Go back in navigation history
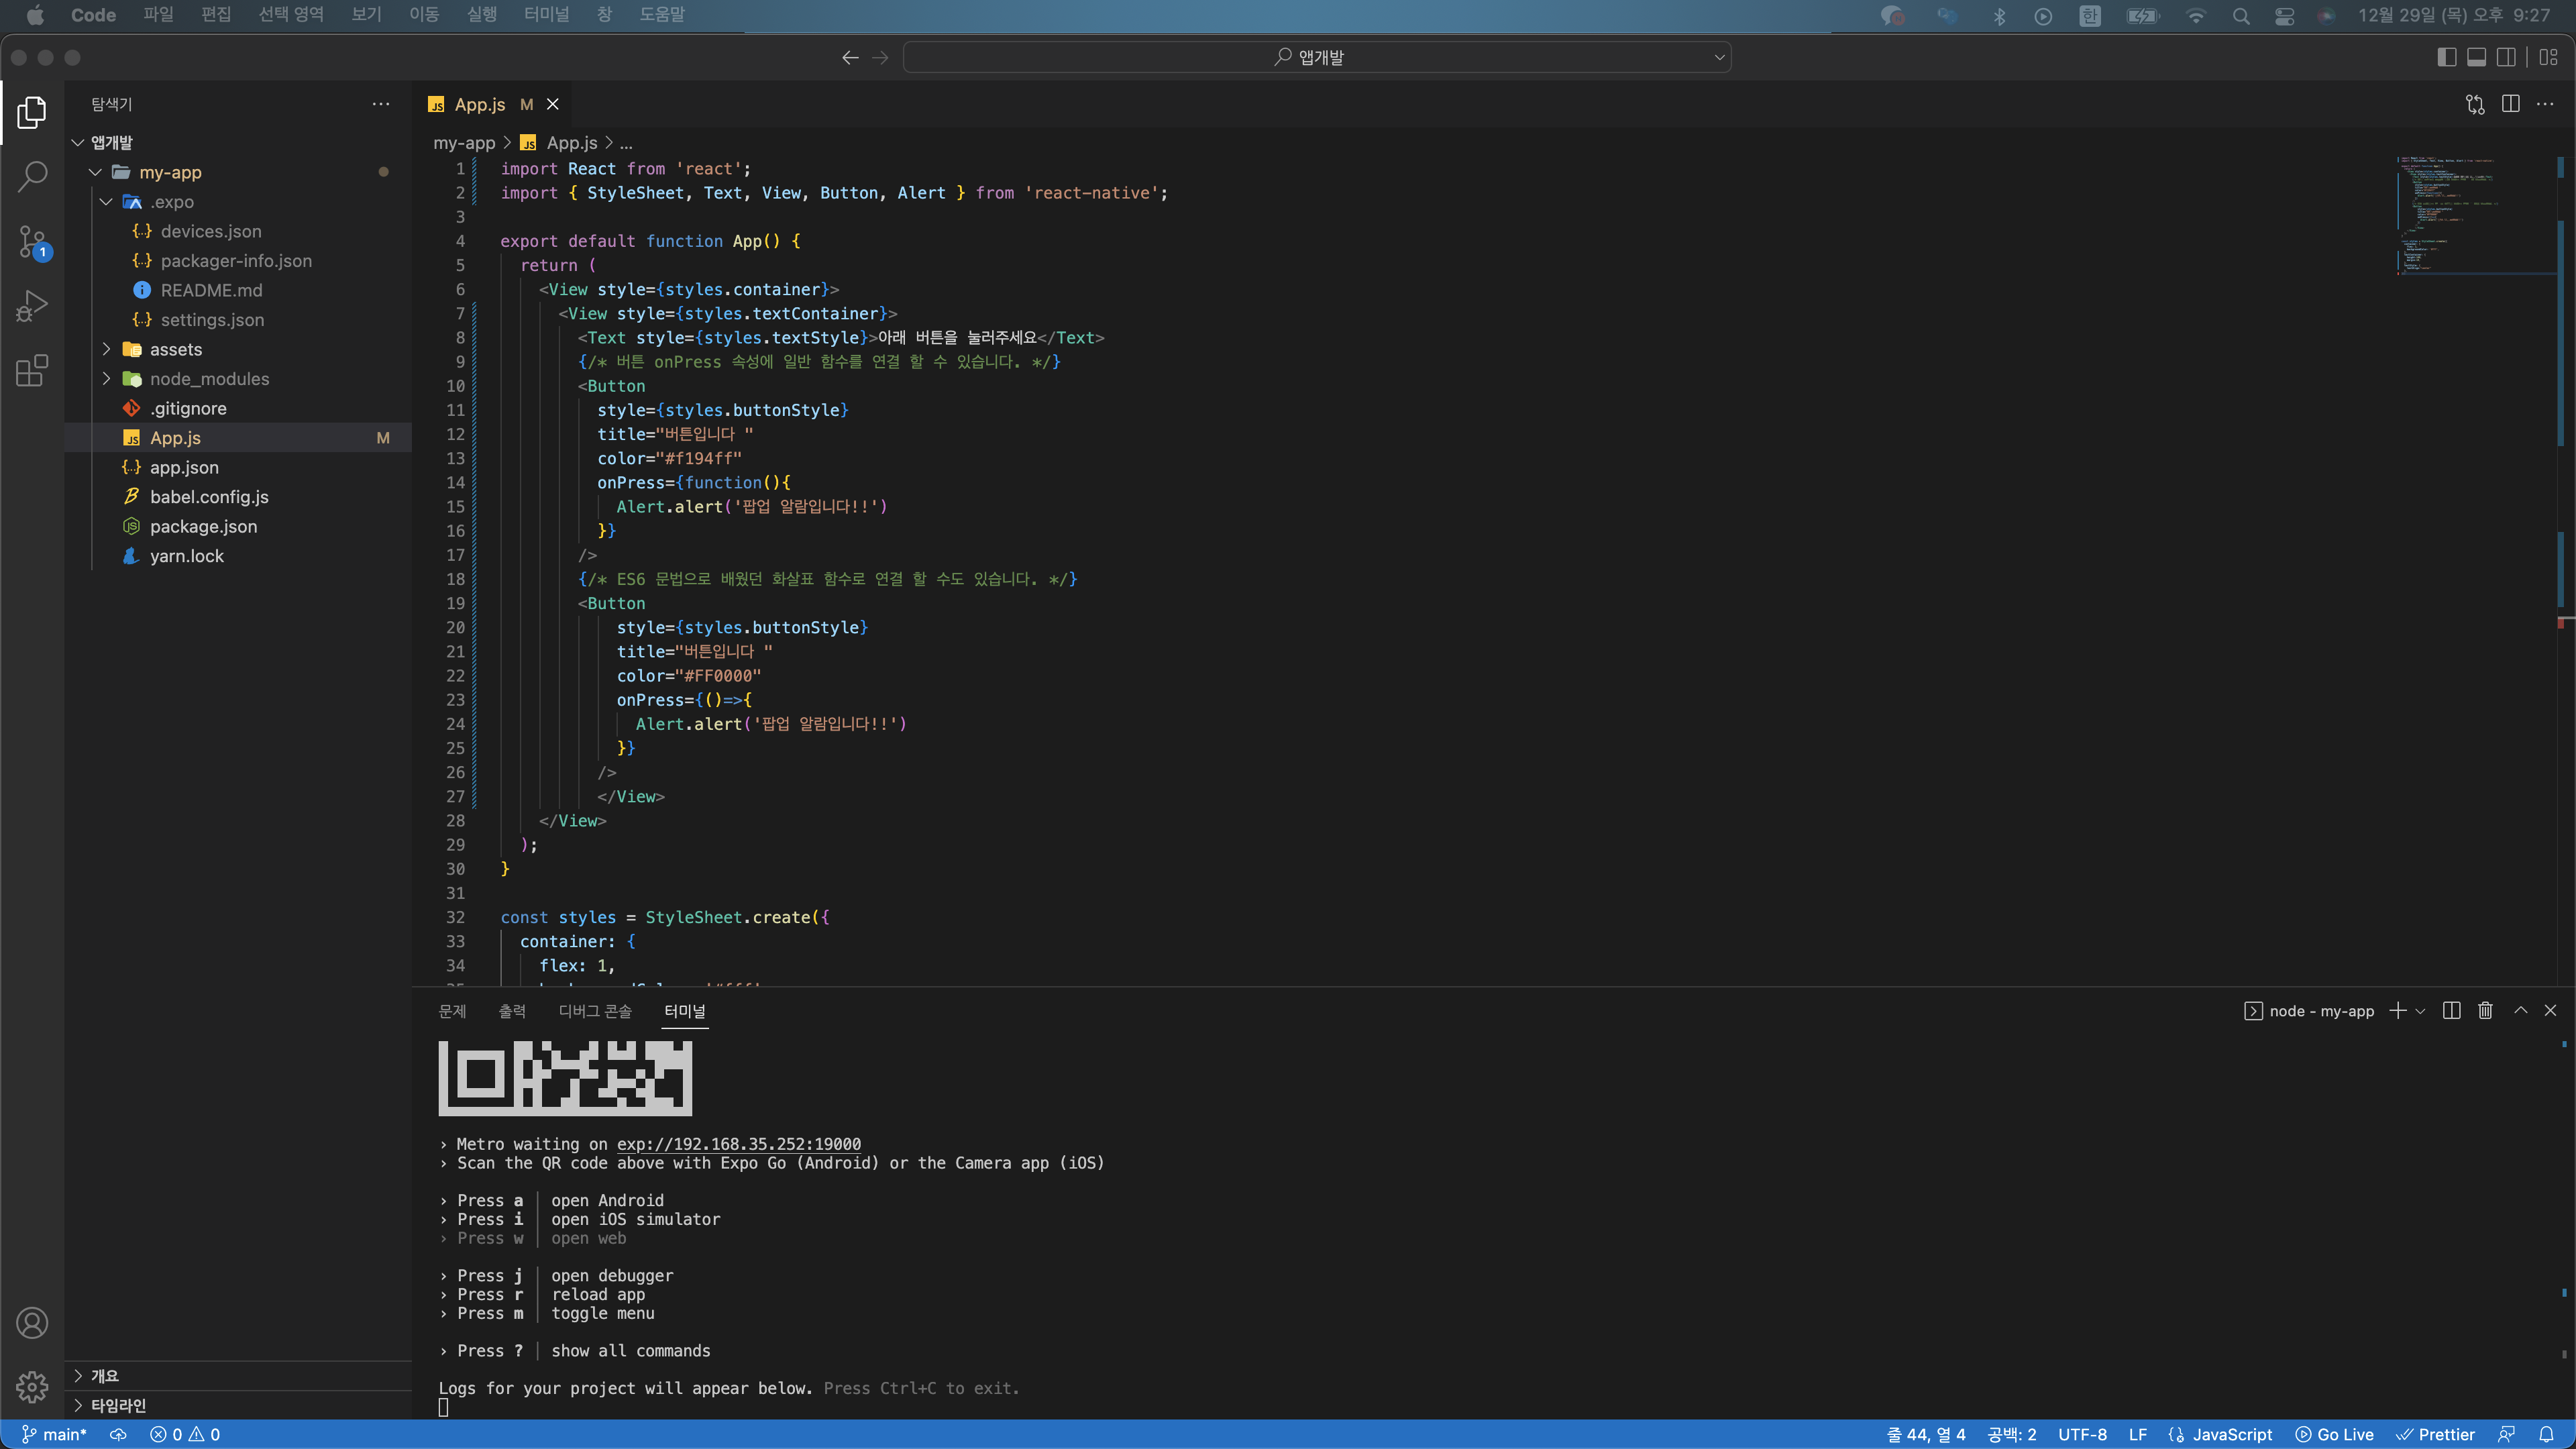 pos(850,58)
